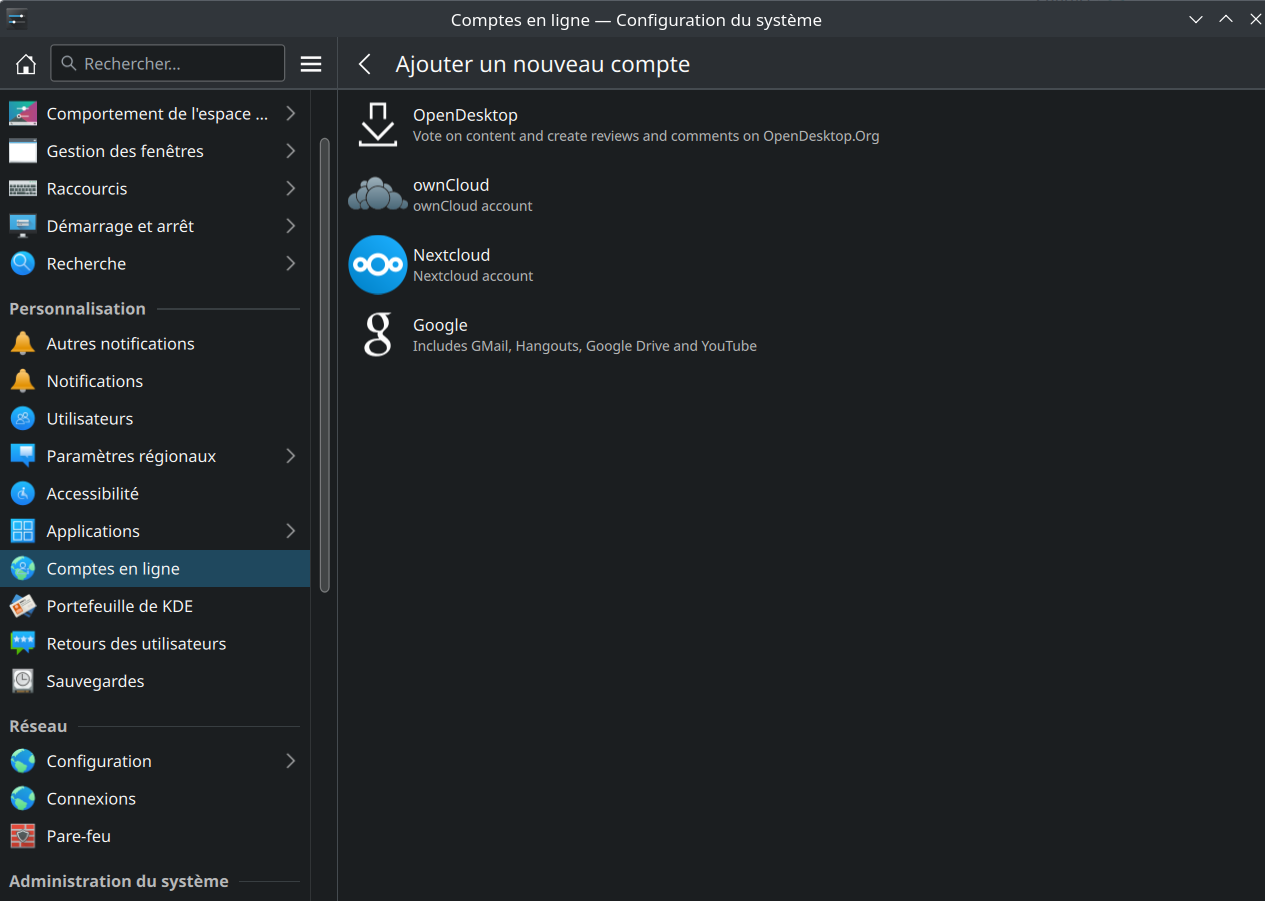Screen dimensions: 1265x901
Task: Expand Paramètres régionaux chevron
Action: click(x=290, y=456)
